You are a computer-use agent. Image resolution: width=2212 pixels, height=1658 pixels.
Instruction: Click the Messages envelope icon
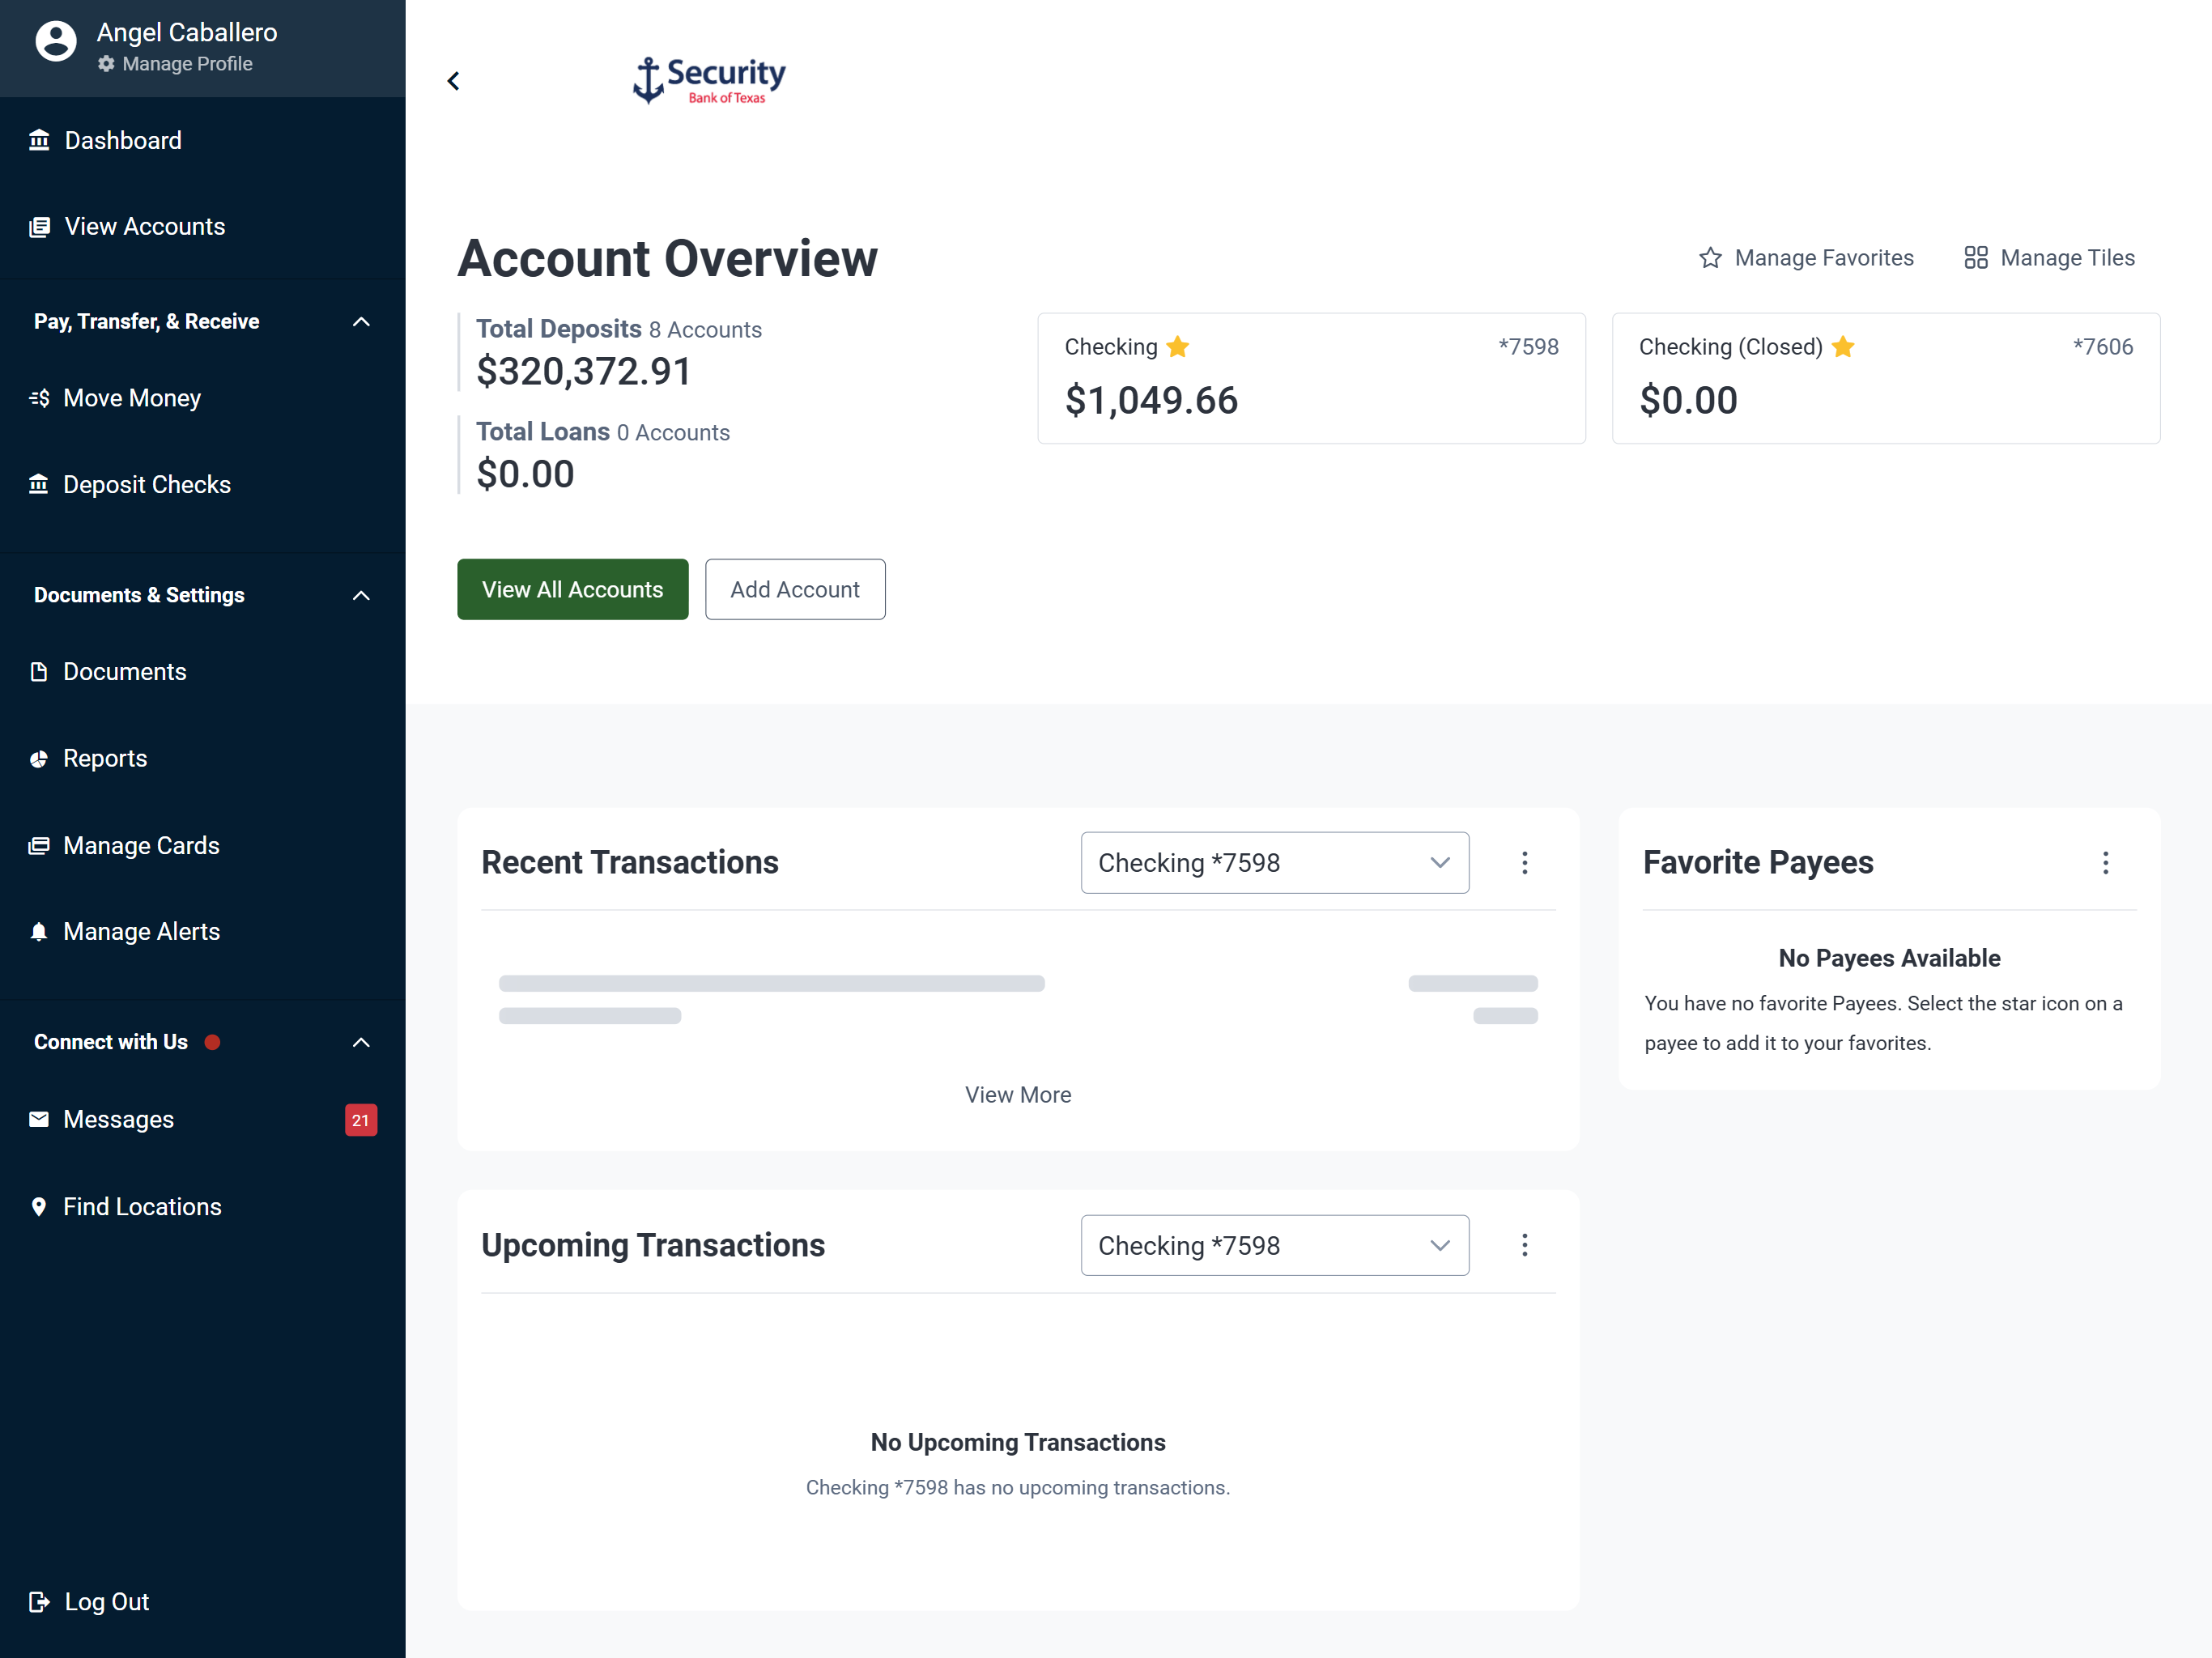(39, 1120)
